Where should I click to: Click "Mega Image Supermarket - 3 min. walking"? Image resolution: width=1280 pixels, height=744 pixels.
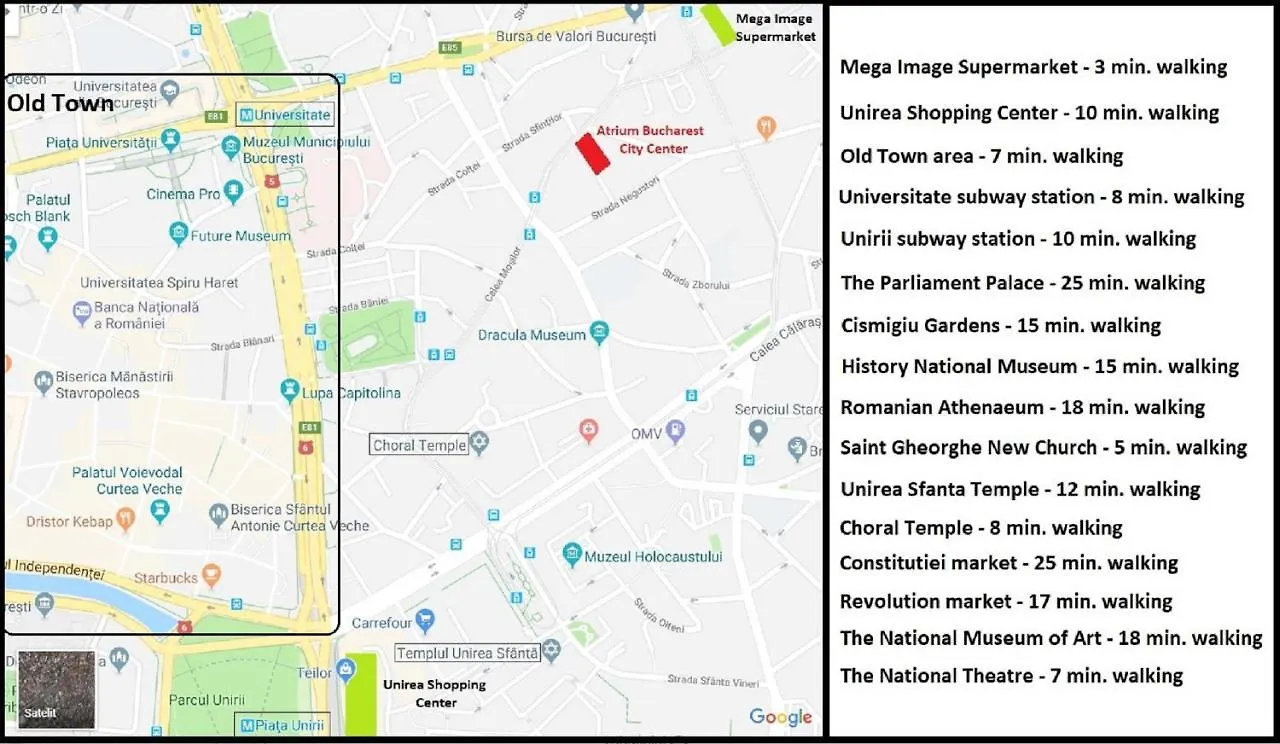pos(1033,67)
